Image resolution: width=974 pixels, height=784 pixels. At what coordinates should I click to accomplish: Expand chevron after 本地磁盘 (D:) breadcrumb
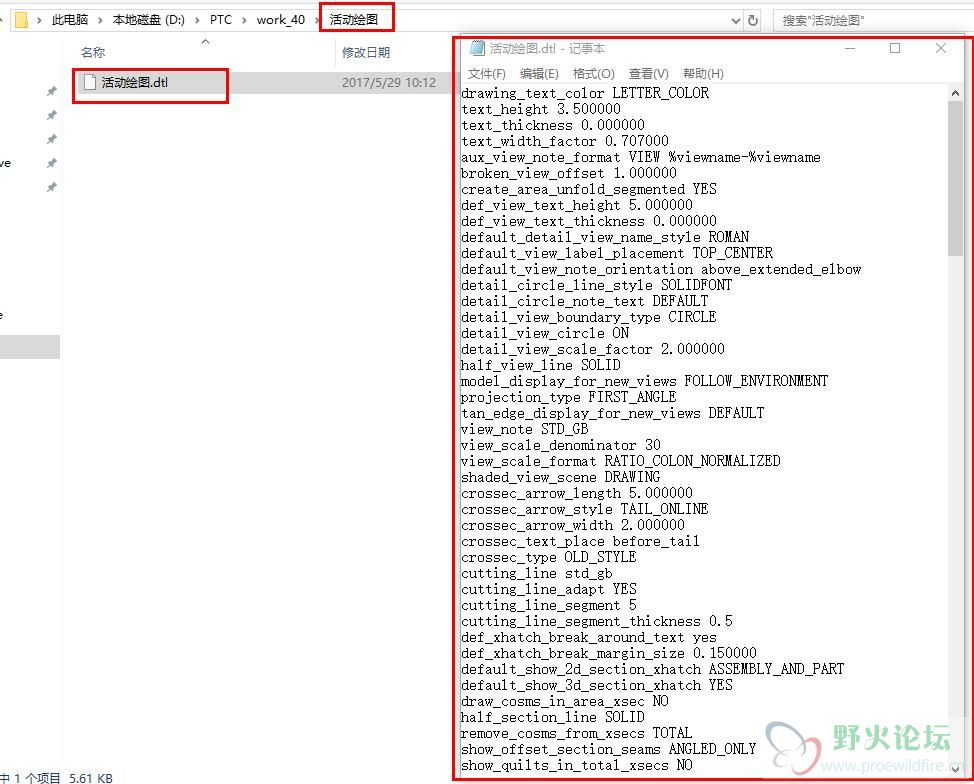(x=197, y=21)
